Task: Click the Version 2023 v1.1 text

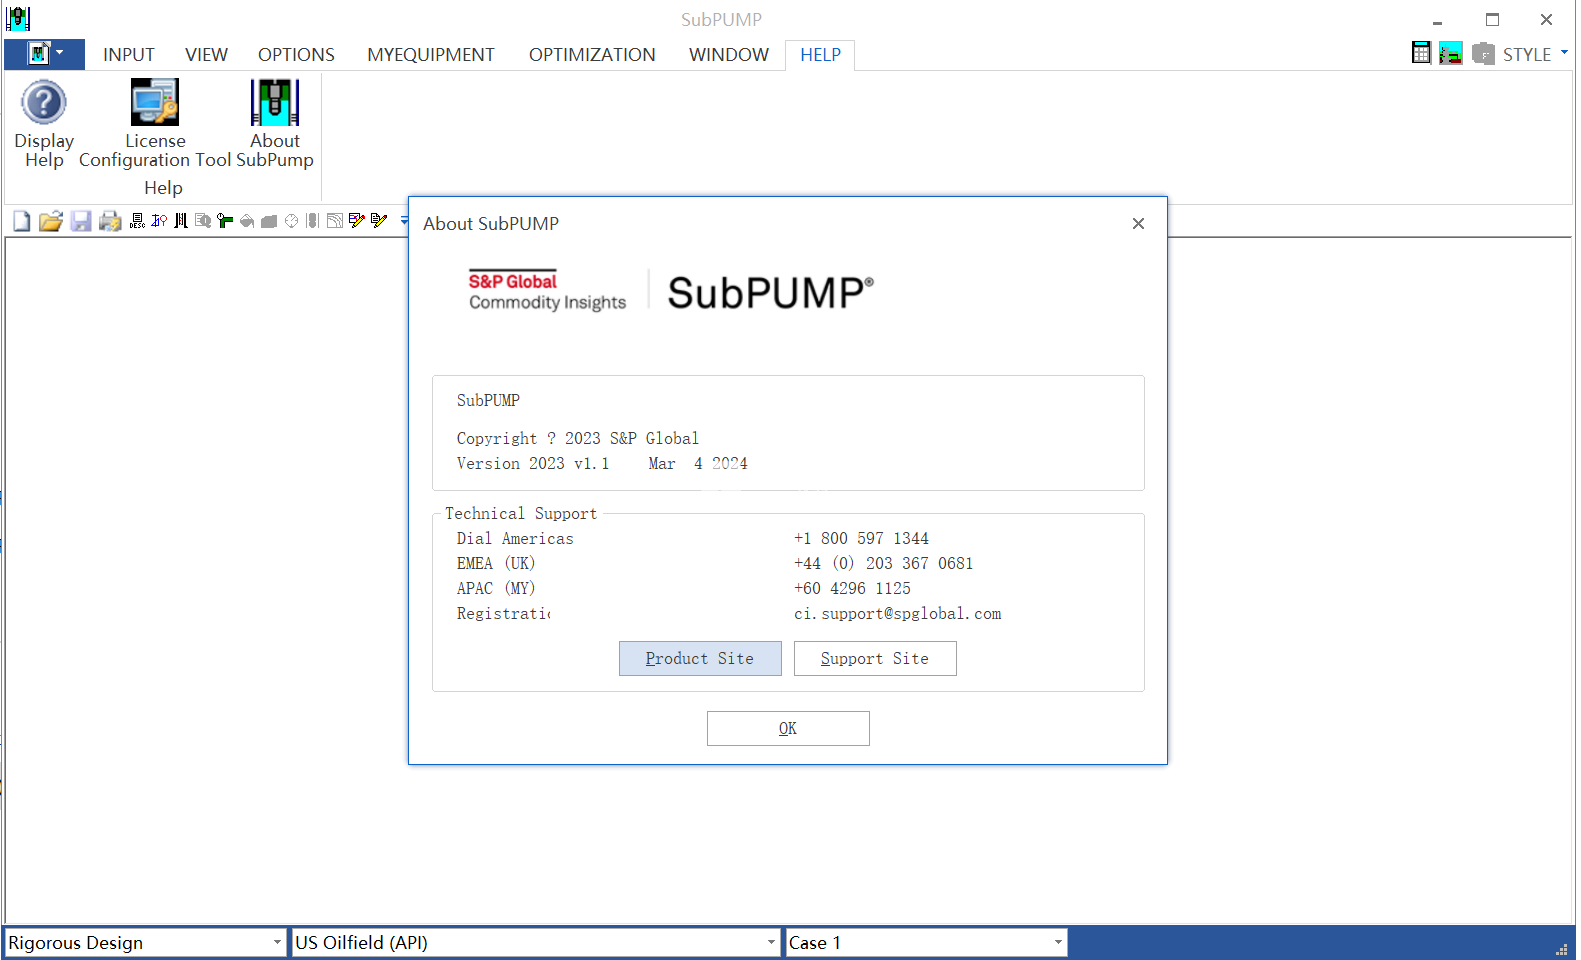Action: pyautogui.click(x=533, y=463)
